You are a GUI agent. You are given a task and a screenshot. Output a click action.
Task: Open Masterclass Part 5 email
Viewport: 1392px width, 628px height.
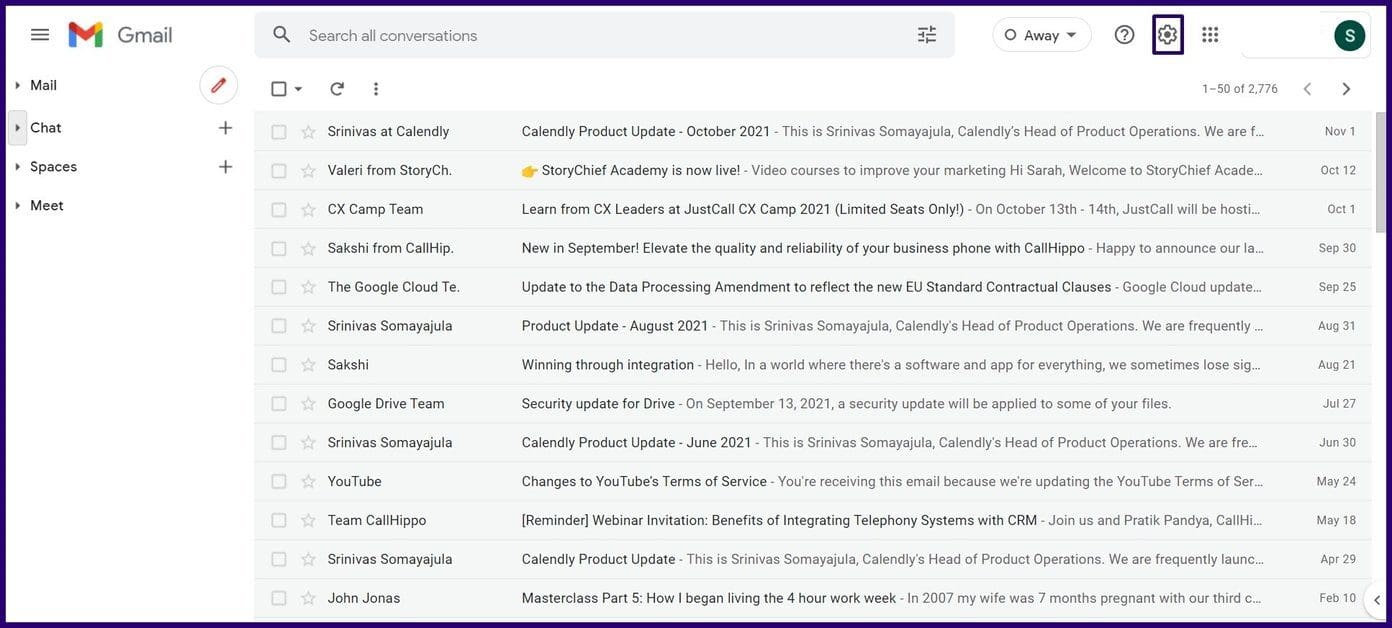coord(813,599)
